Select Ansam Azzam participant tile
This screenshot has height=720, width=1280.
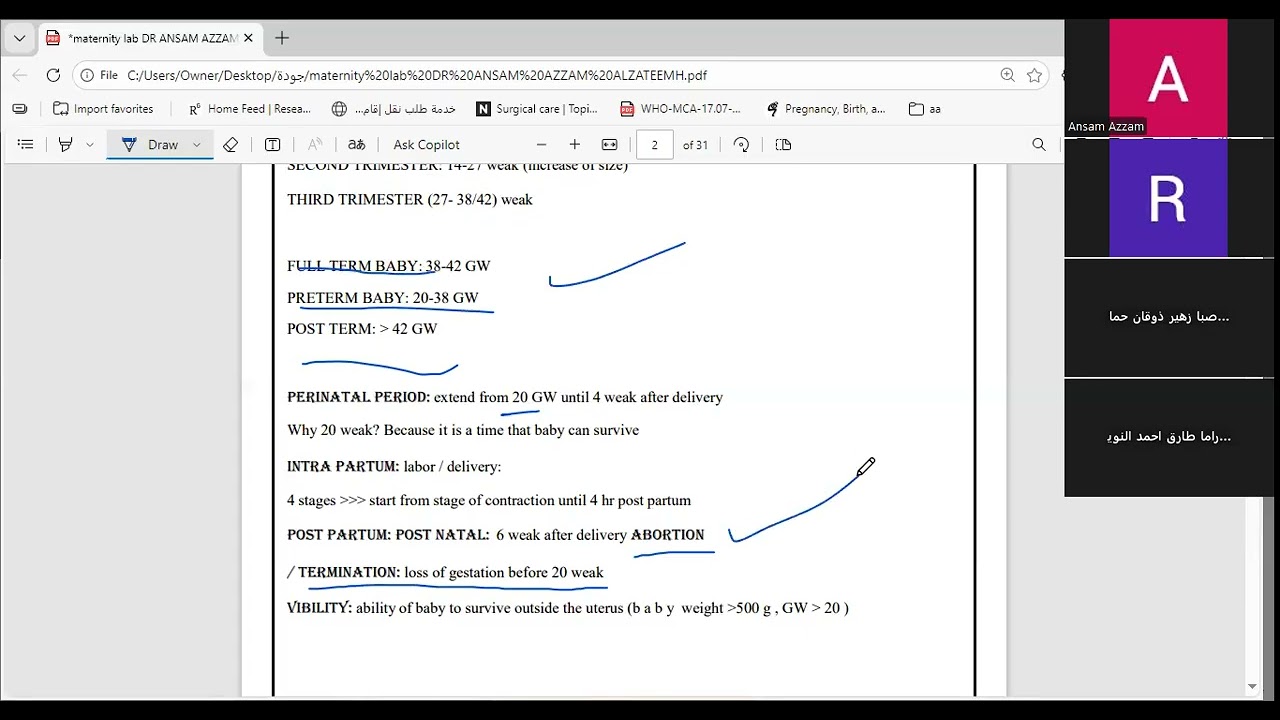coord(1169,77)
